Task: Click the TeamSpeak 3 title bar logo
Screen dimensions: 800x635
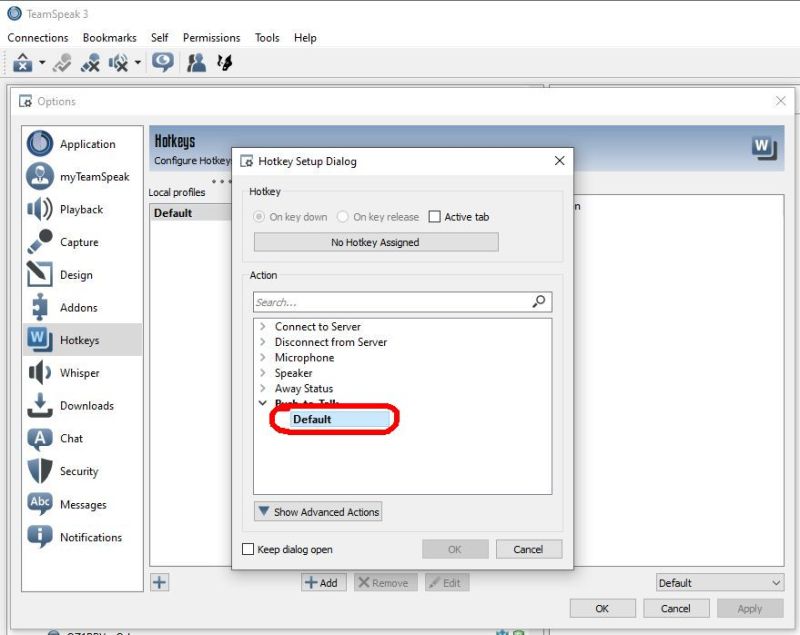Action: 14,14
